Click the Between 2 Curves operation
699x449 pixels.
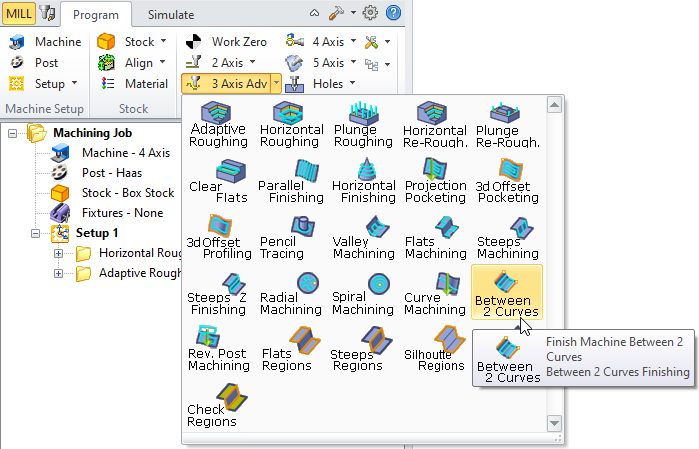click(x=507, y=292)
